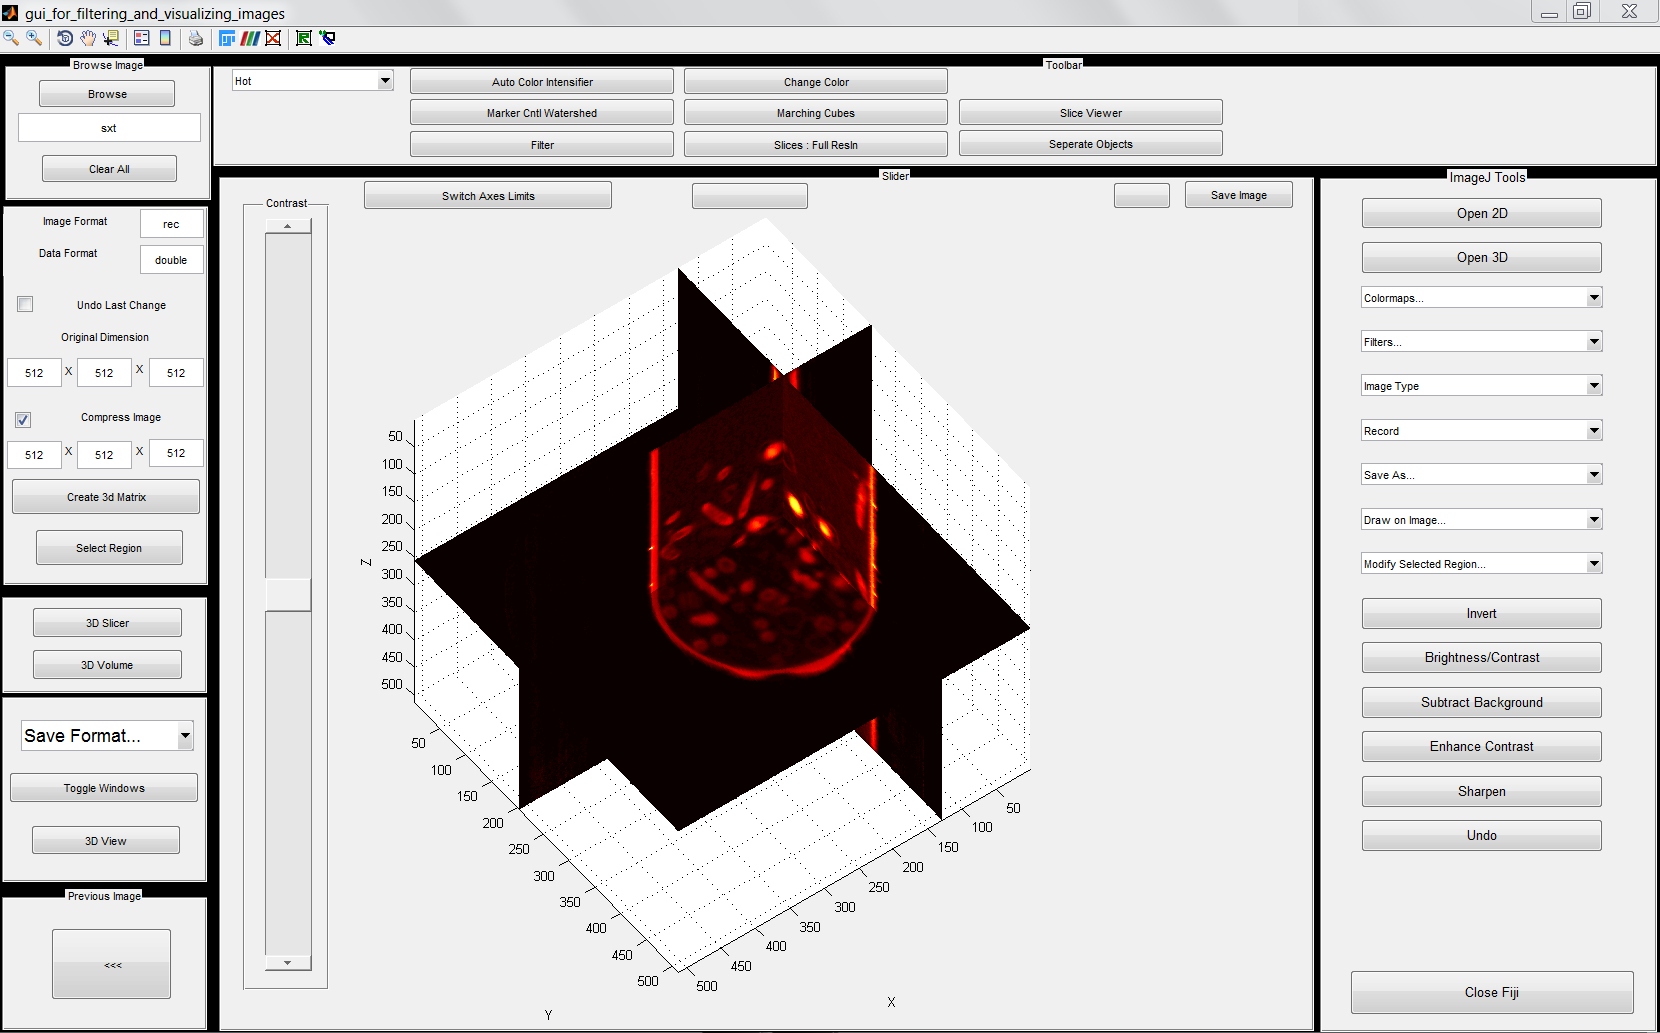
Task: Click the Change Color button
Action: pos(816,82)
